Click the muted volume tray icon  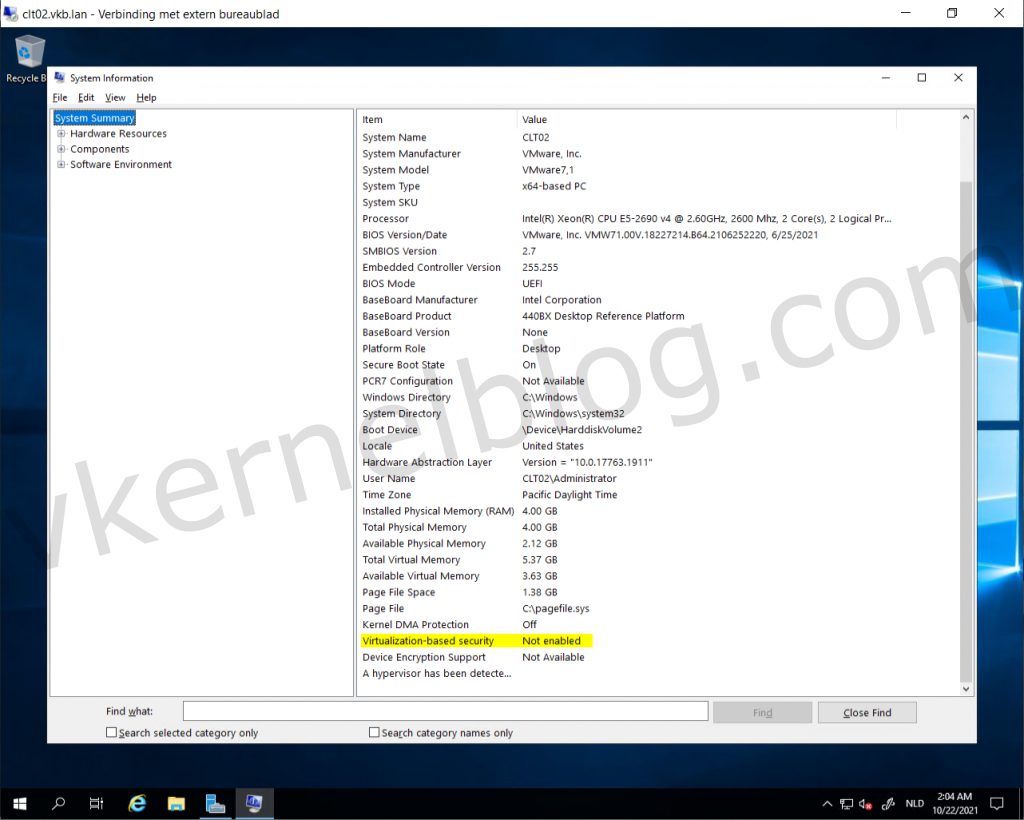point(867,804)
